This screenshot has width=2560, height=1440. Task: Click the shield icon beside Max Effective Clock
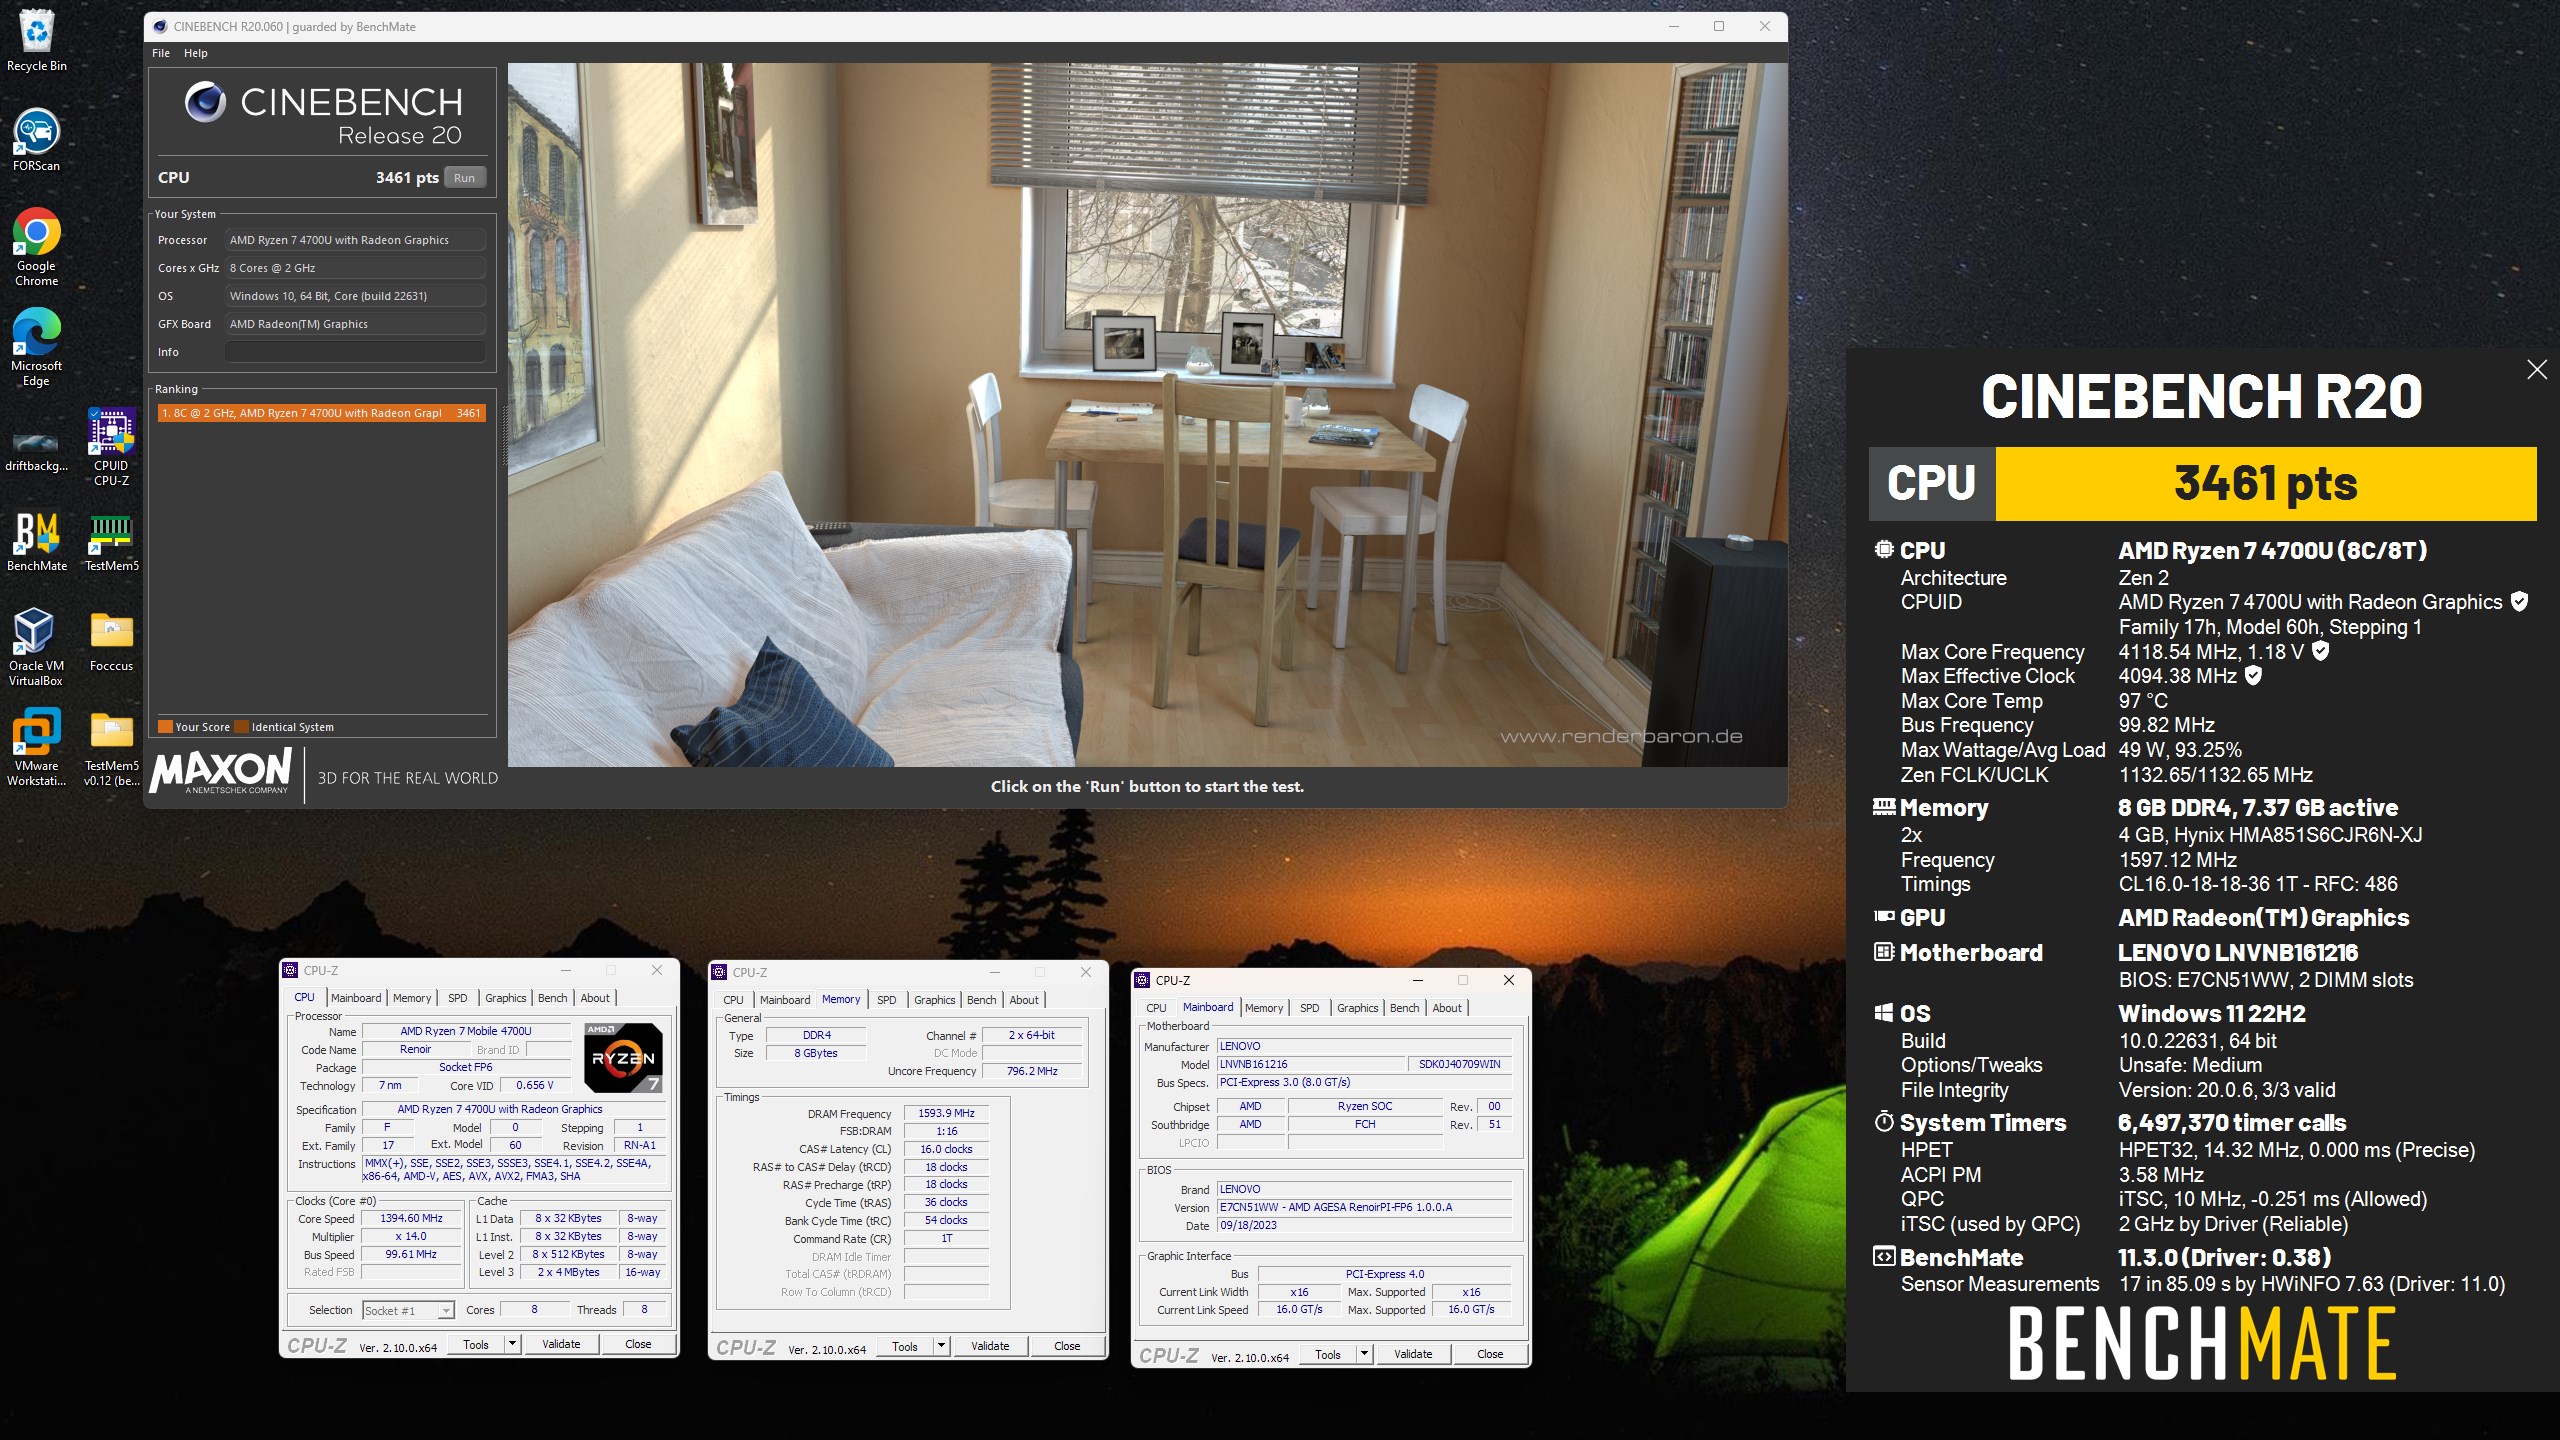2253,676
